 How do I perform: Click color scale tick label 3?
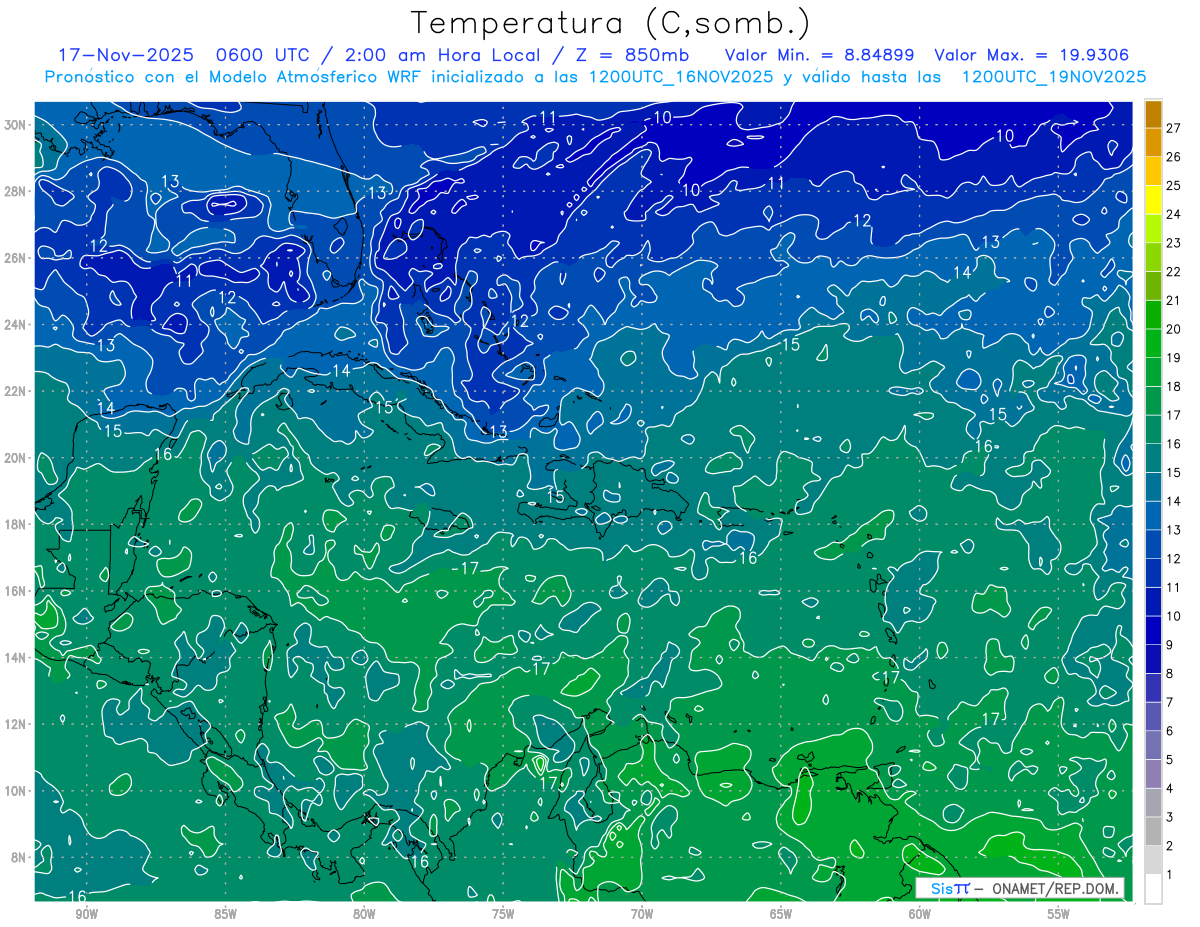[1170, 817]
